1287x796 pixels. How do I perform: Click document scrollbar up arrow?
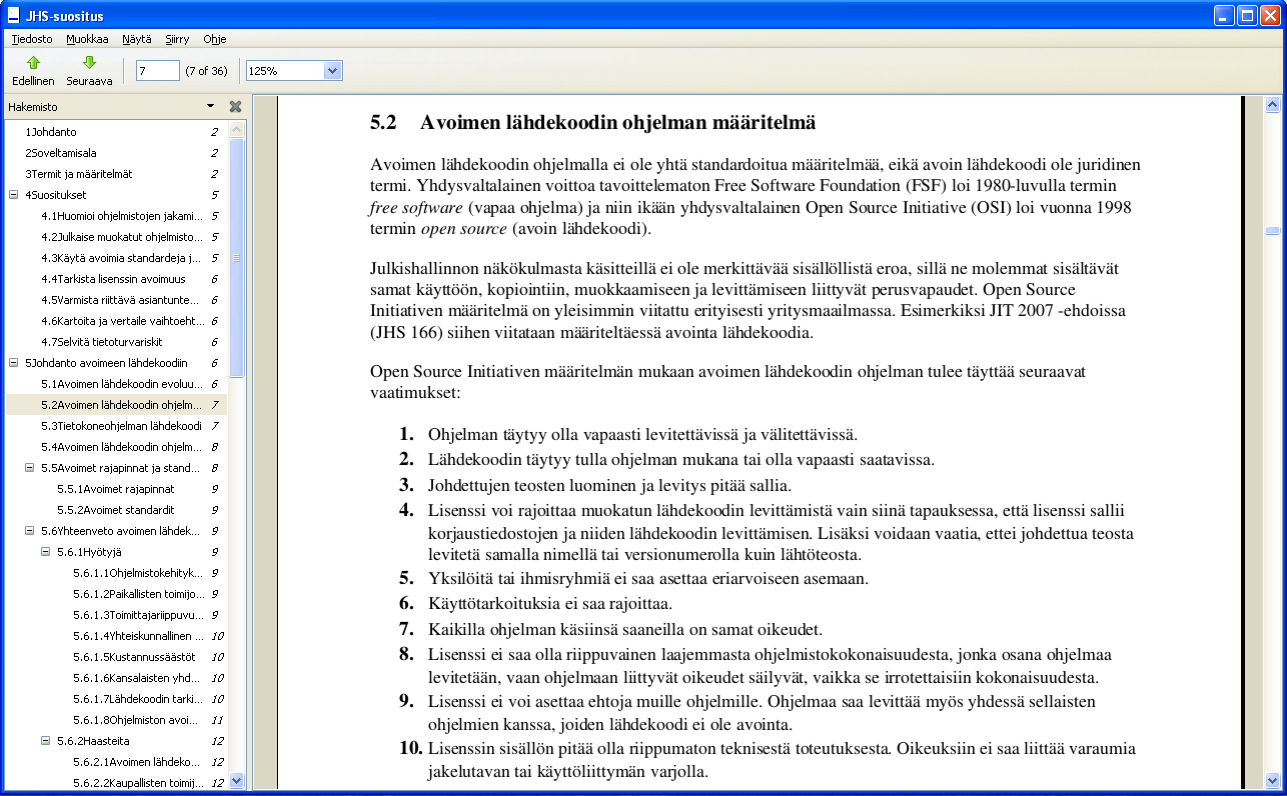click(x=1273, y=103)
